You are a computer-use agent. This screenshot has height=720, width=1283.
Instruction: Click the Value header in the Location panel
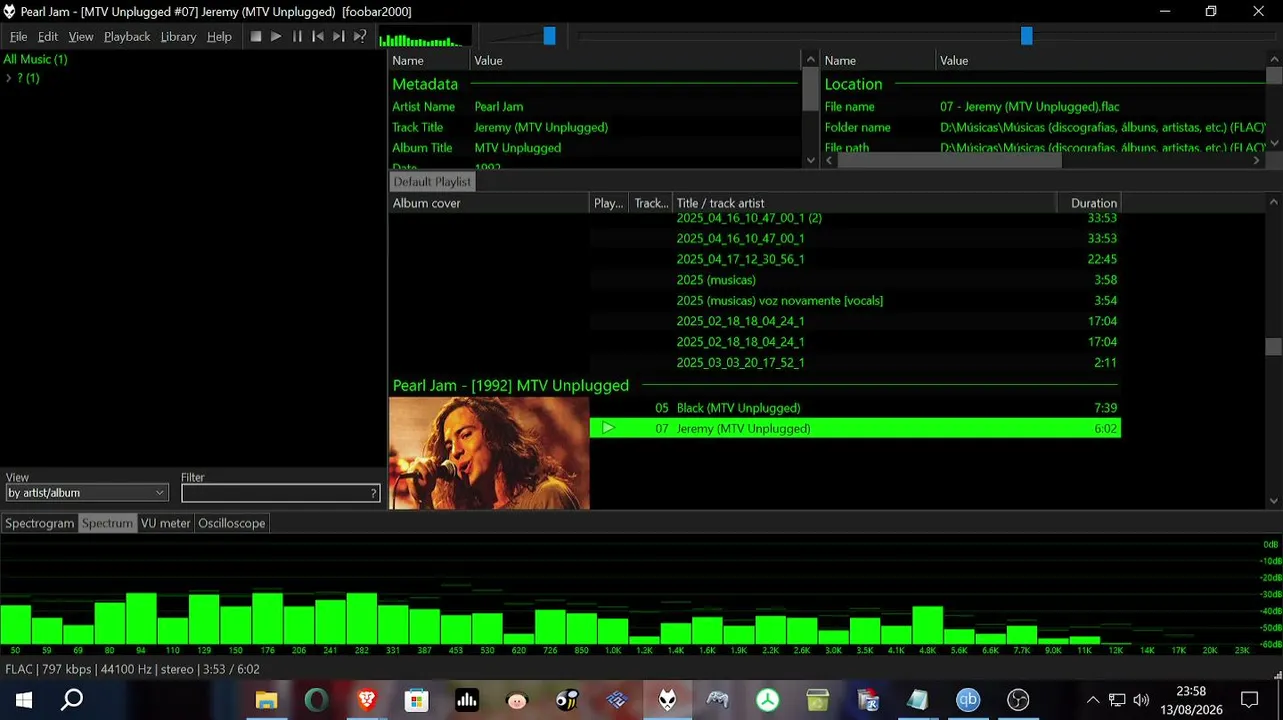[1101, 61]
